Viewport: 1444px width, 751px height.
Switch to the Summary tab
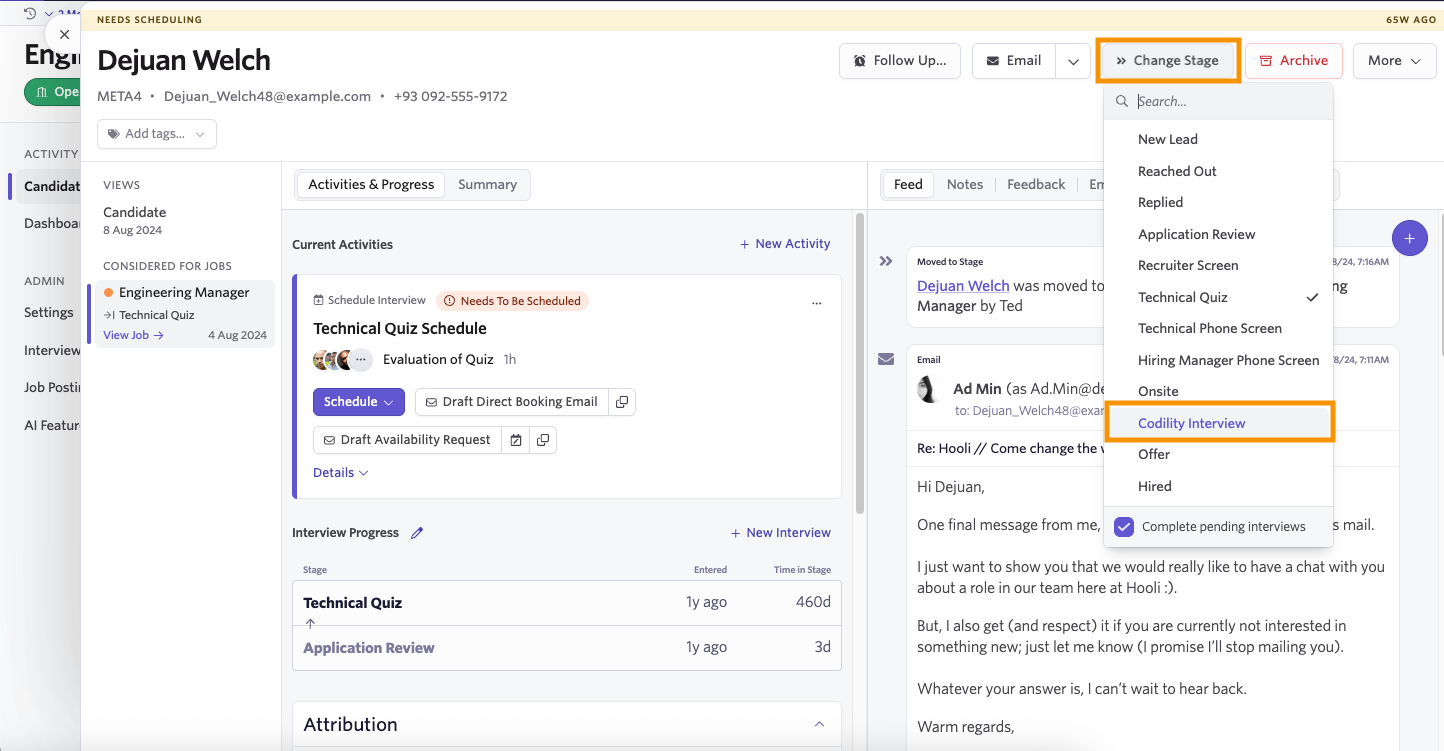[x=487, y=184]
